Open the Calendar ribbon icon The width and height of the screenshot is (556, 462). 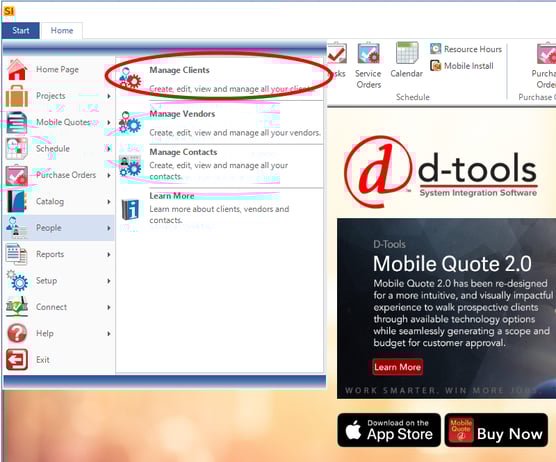click(407, 53)
